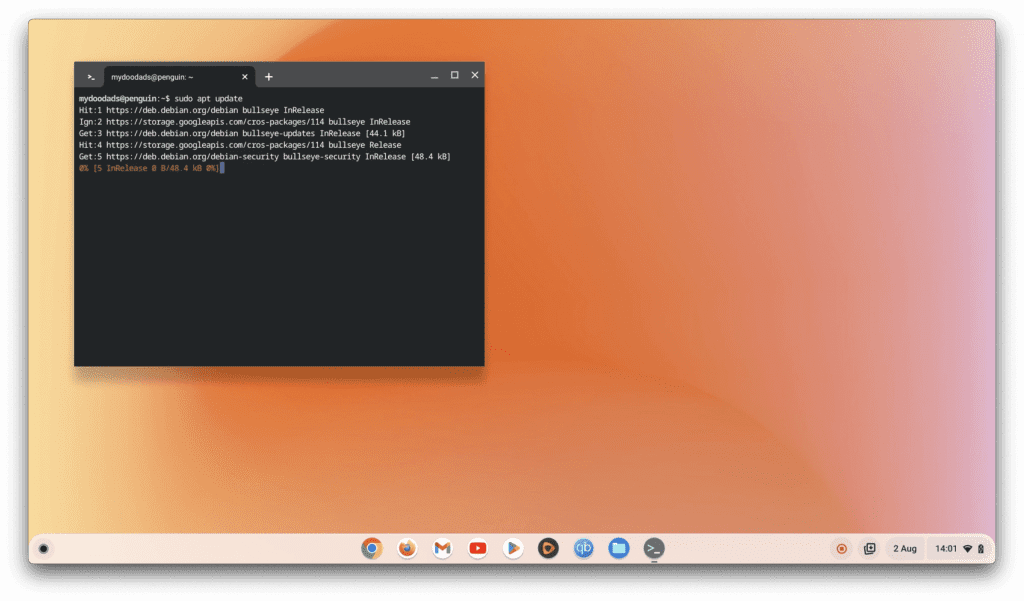Close the Terminal window
1024x601 pixels.
click(x=475, y=75)
